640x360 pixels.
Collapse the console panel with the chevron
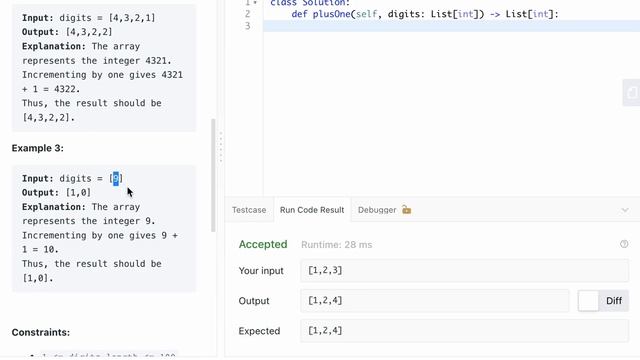(625, 210)
